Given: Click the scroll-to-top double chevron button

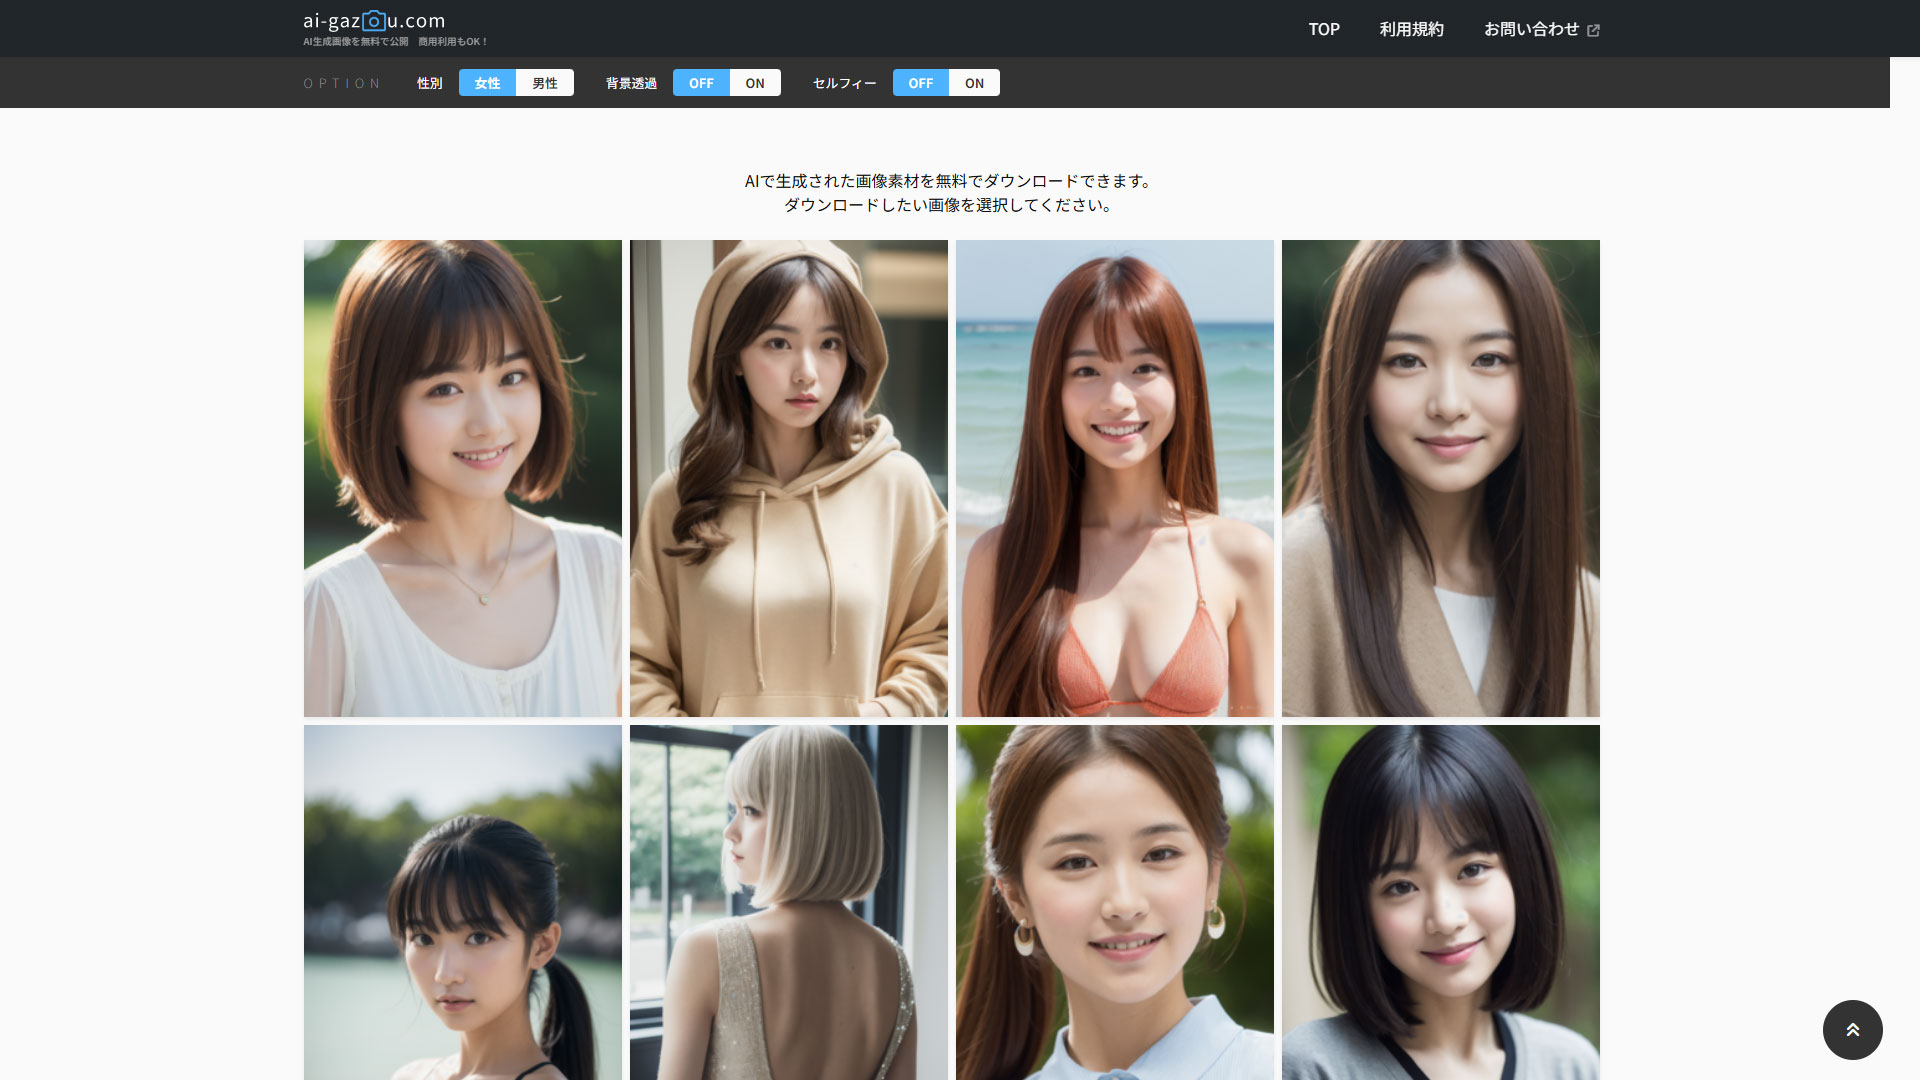Looking at the screenshot, I should [x=1852, y=1029].
